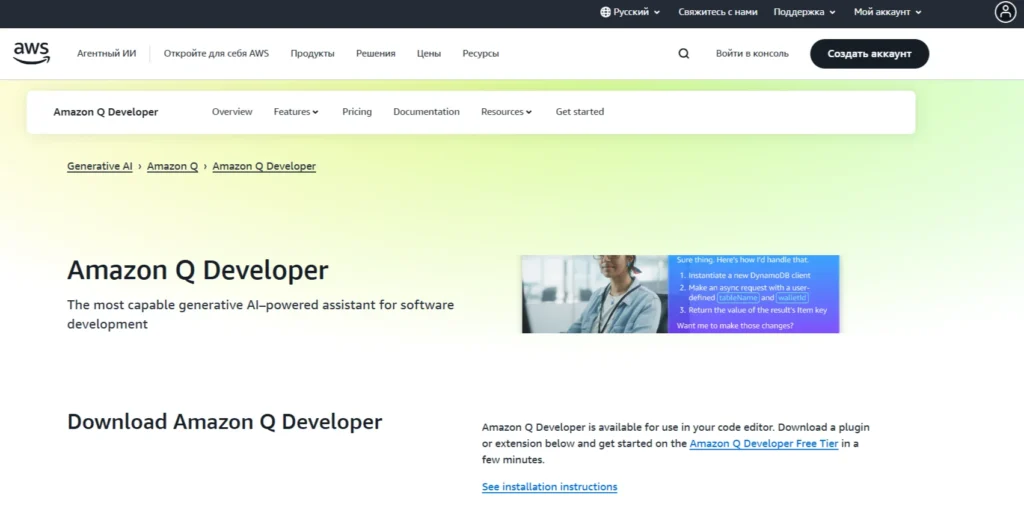Click the Generative AI breadcrumb
Image resolution: width=1024 pixels, height=506 pixels.
point(99,166)
